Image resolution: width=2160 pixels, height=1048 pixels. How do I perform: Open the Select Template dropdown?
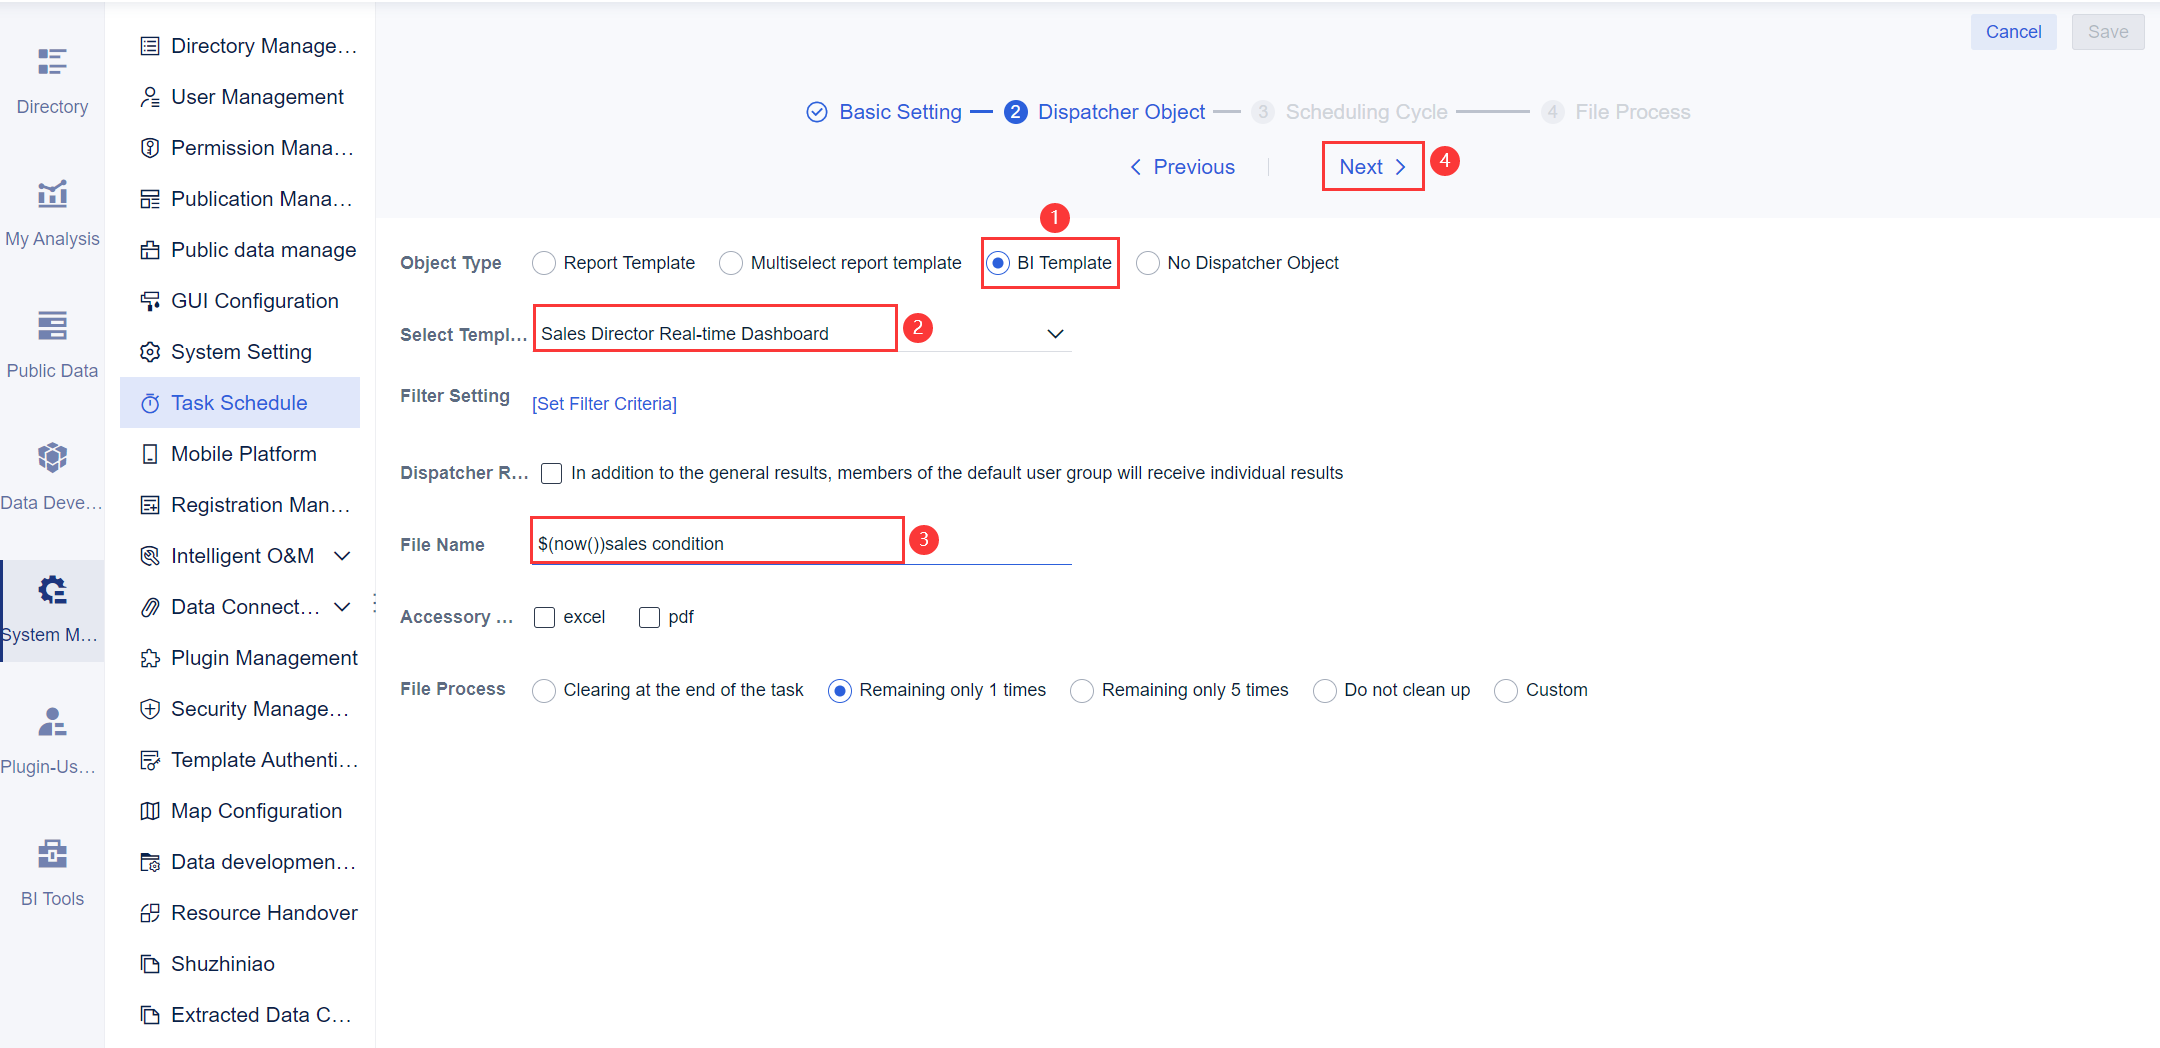(x=1054, y=333)
